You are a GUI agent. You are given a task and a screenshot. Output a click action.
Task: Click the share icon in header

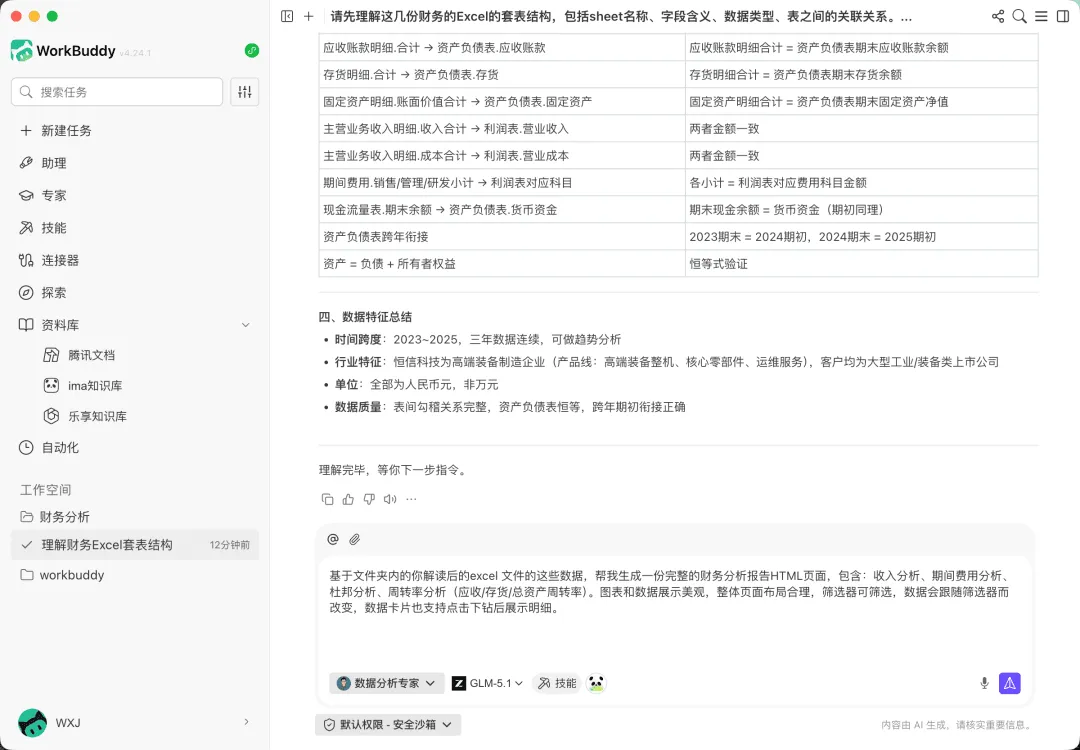(x=997, y=17)
